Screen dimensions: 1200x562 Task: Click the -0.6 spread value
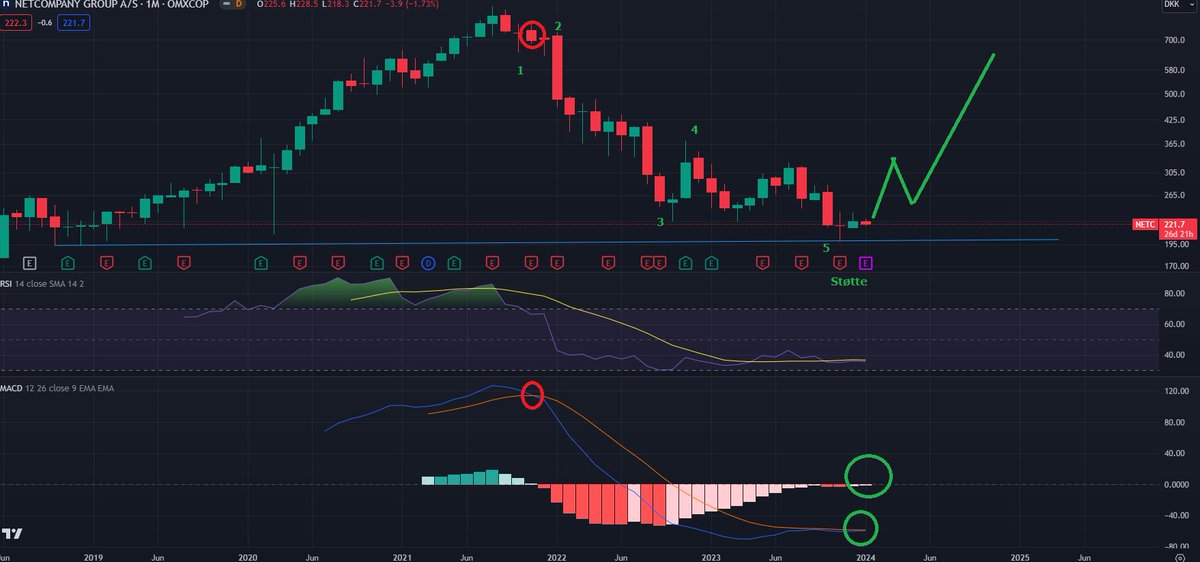pyautogui.click(x=46, y=22)
